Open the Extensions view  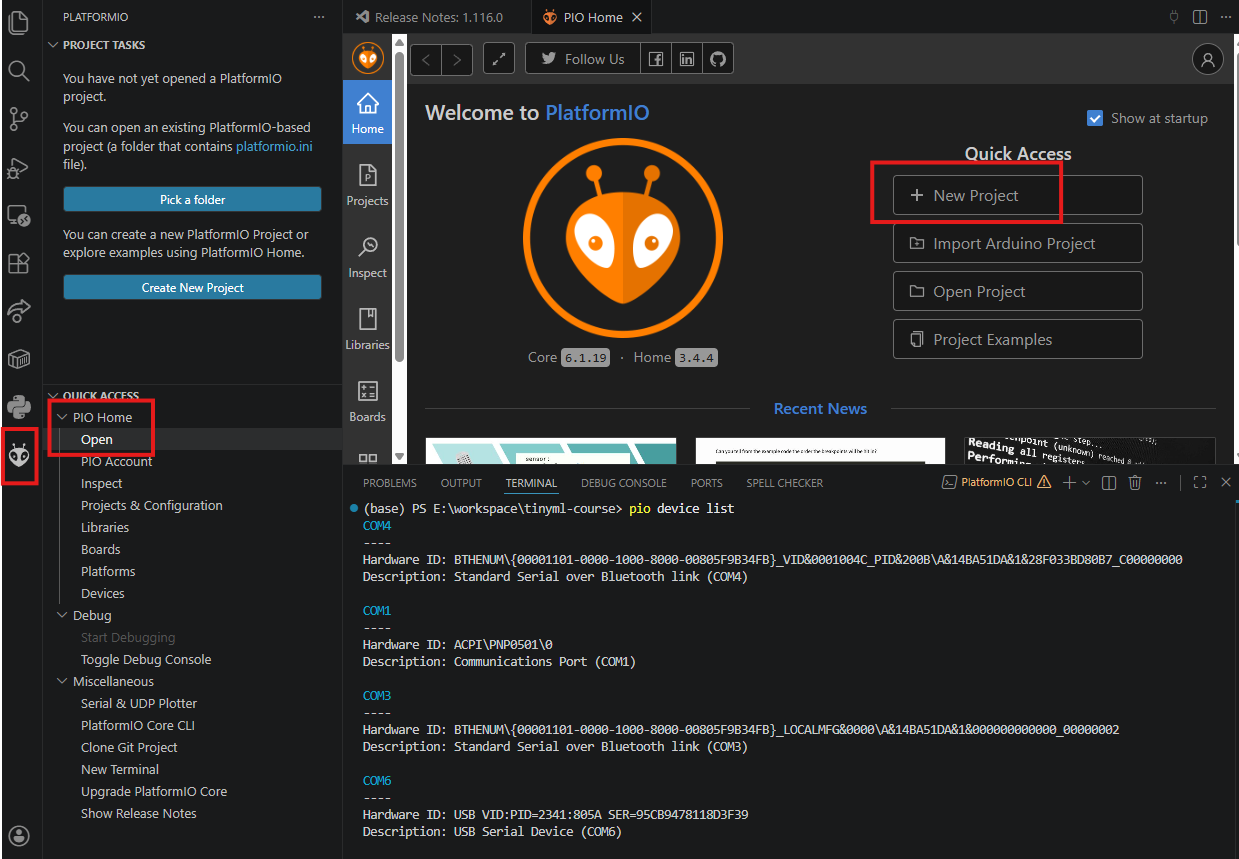coord(19,263)
